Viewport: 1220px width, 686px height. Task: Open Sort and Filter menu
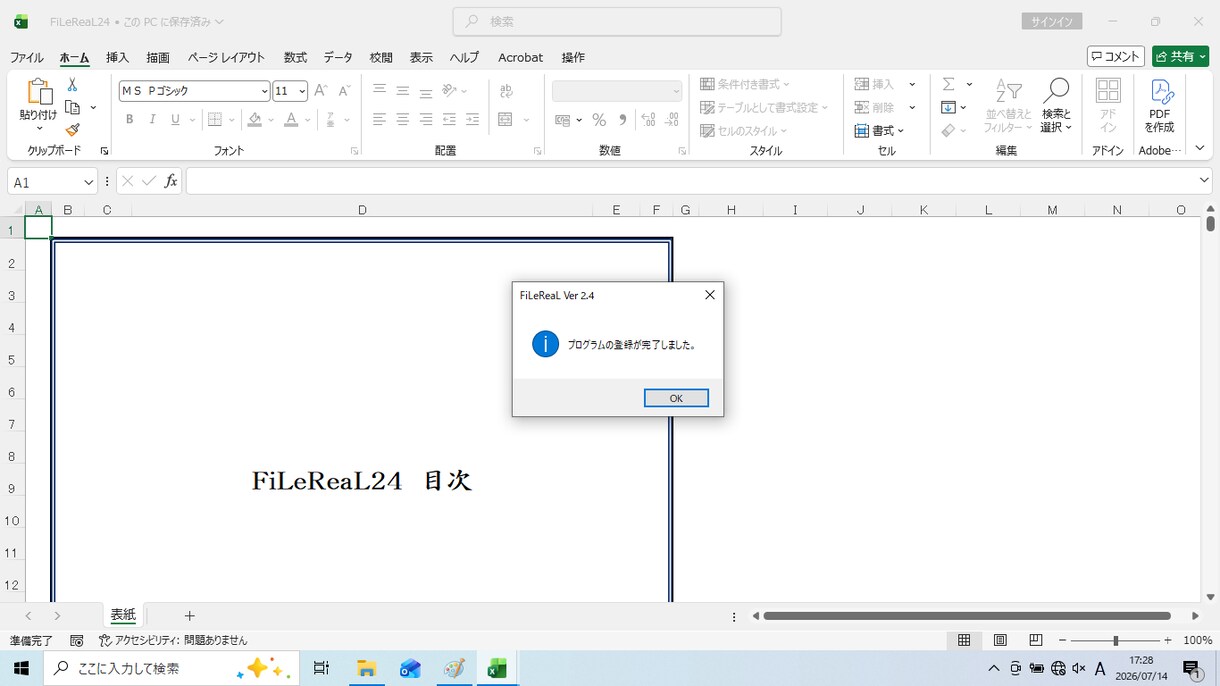click(1007, 106)
